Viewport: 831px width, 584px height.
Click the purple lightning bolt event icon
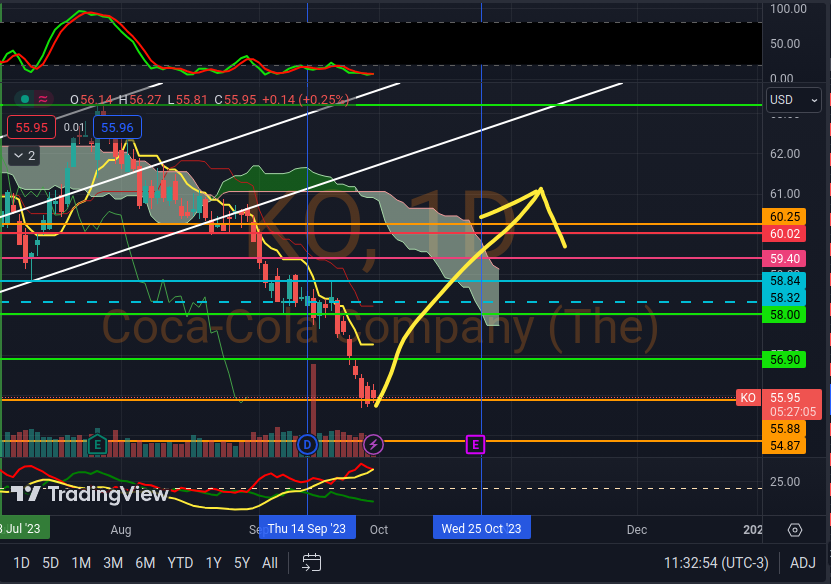click(373, 443)
